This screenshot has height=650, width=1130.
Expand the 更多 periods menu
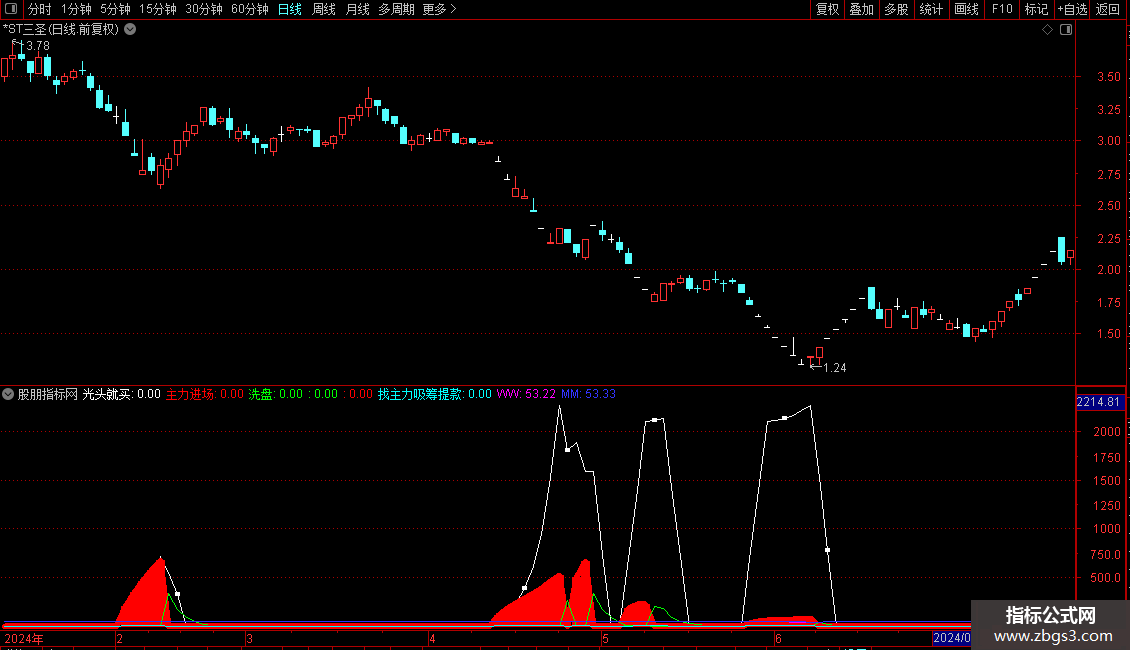(439, 9)
